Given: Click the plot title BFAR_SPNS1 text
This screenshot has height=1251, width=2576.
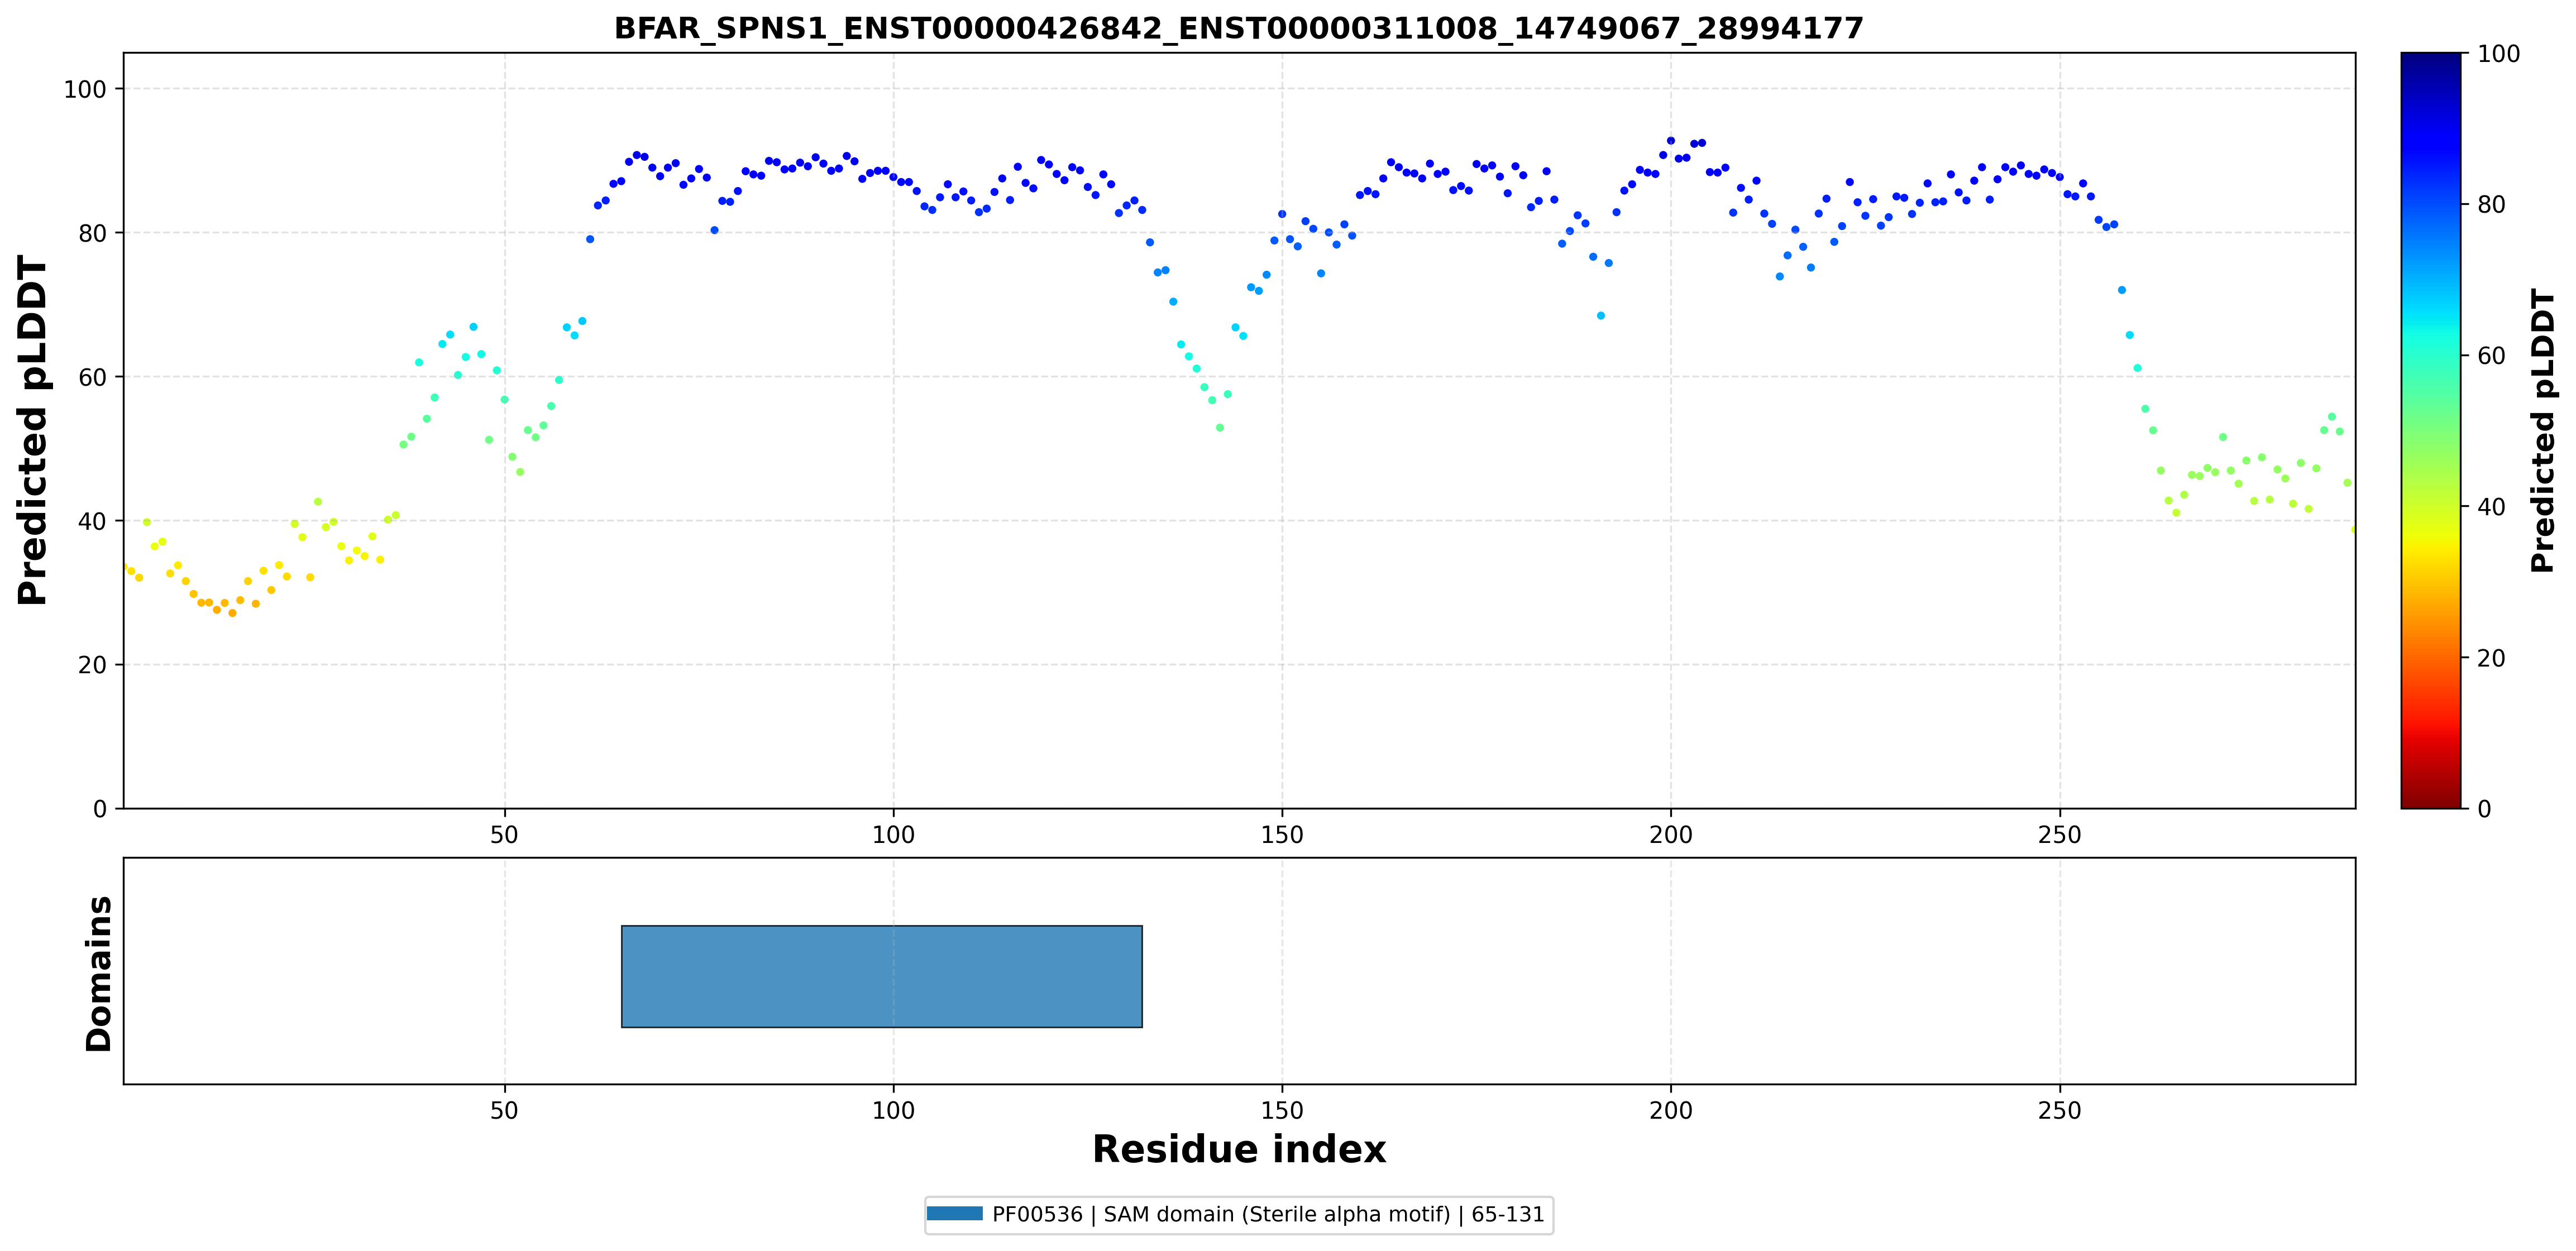Looking at the screenshot, I should tap(1239, 28).
